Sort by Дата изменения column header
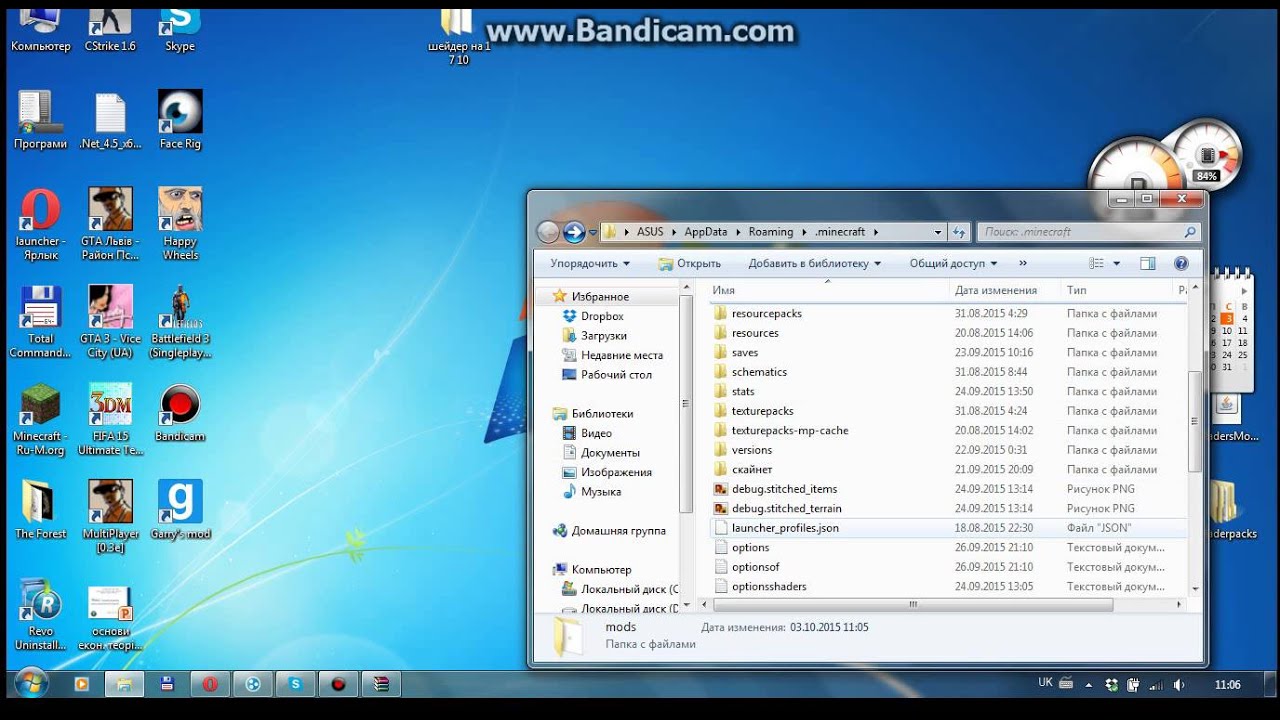Screen dimensions: 1280x720 coord(1005,290)
